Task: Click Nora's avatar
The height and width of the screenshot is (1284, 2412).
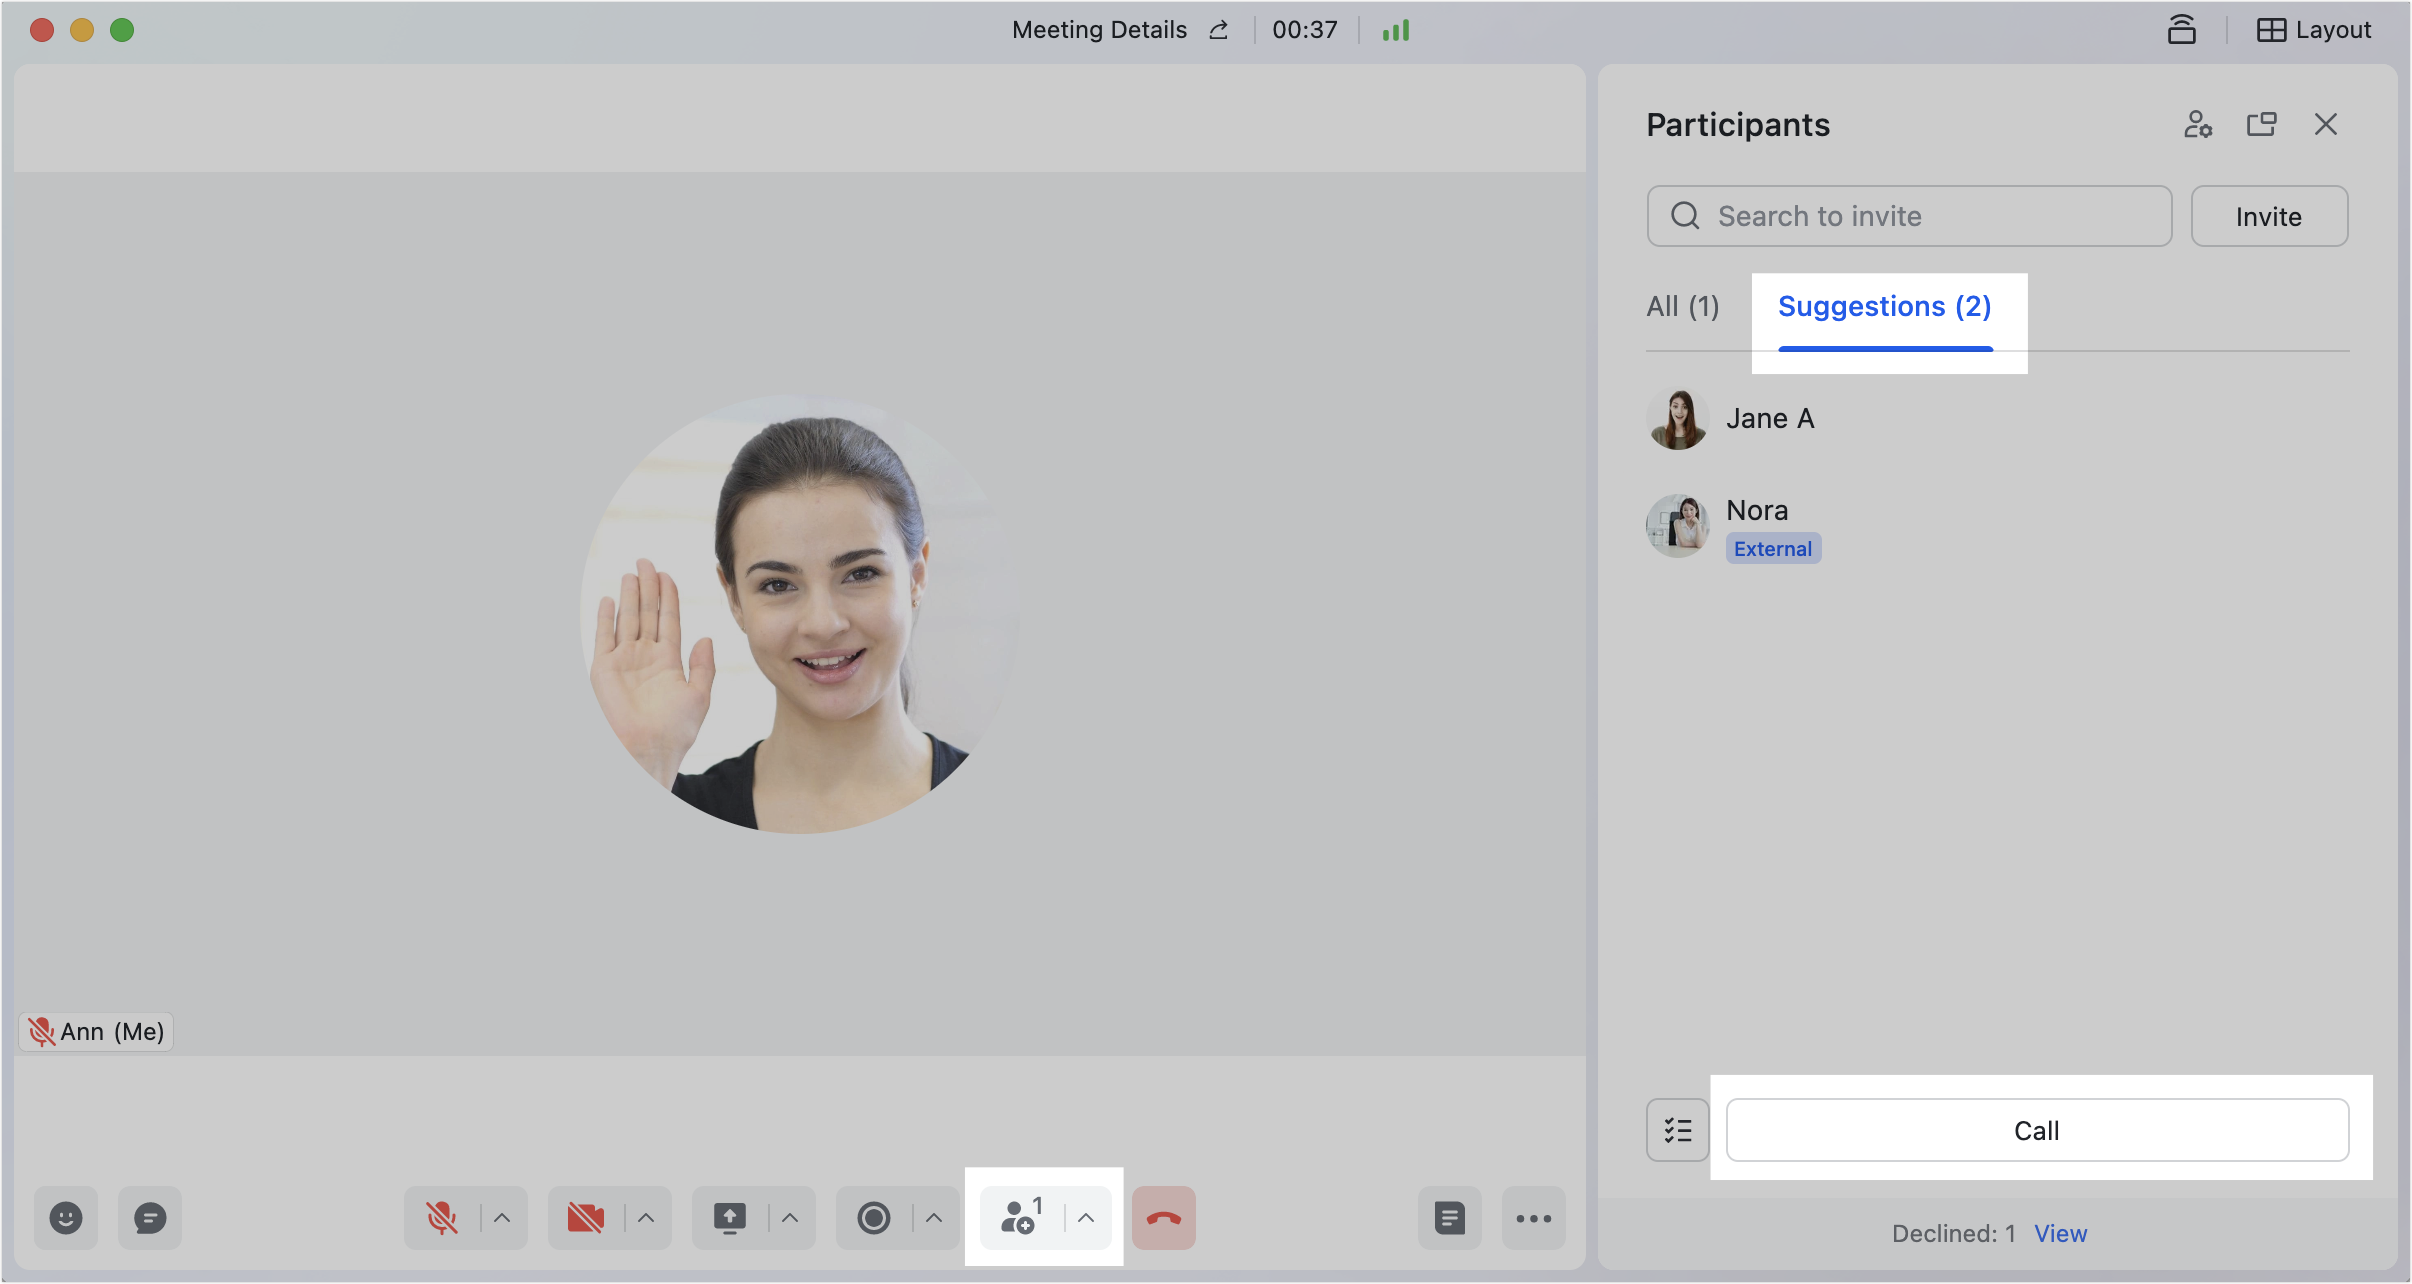Action: click(1678, 525)
